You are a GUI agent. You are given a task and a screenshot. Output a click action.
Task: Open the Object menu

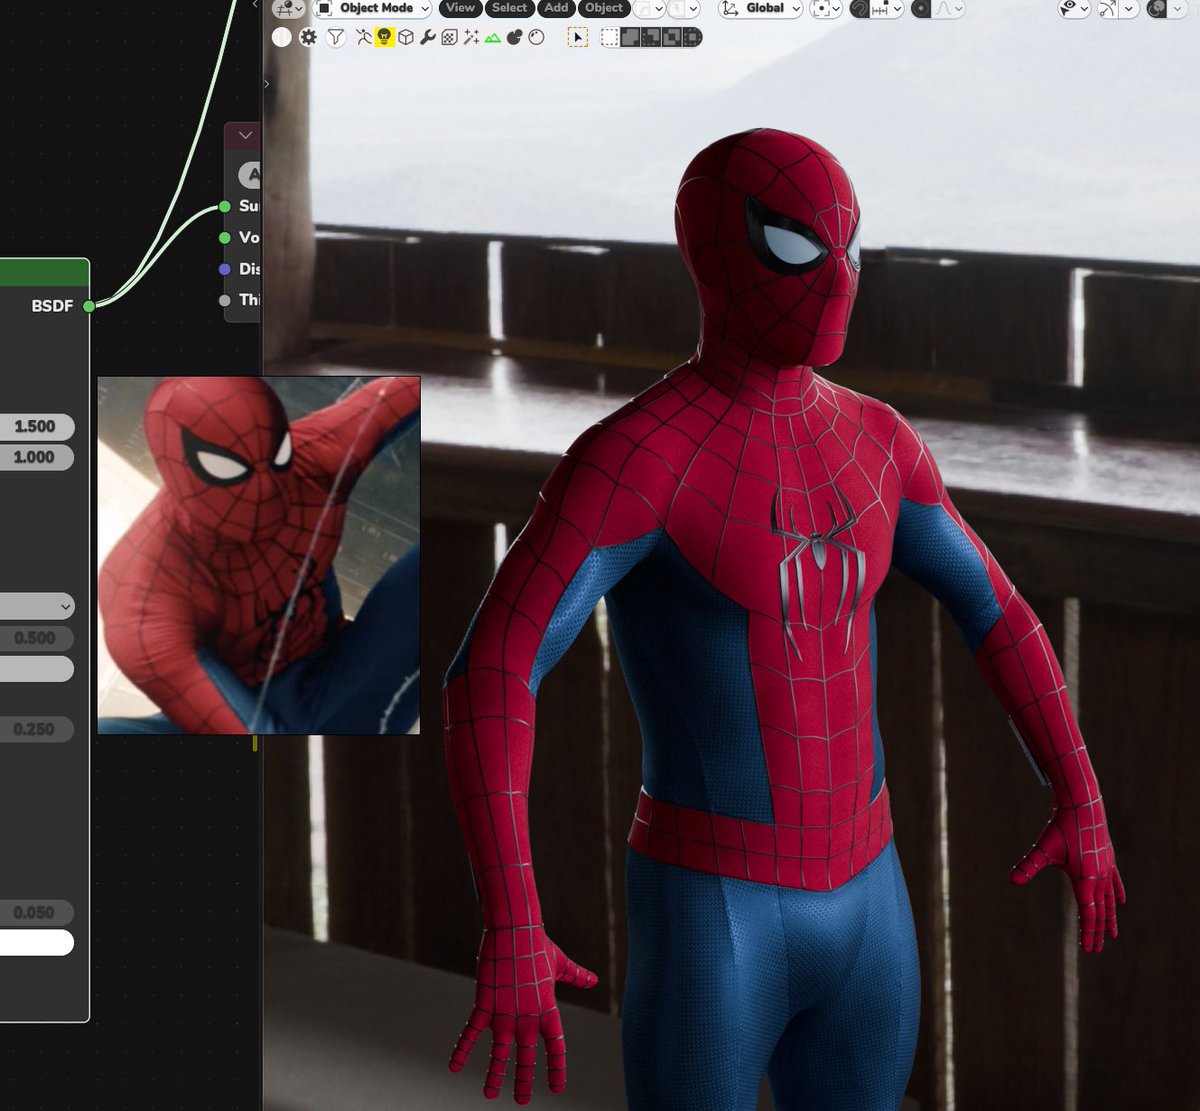(x=604, y=8)
